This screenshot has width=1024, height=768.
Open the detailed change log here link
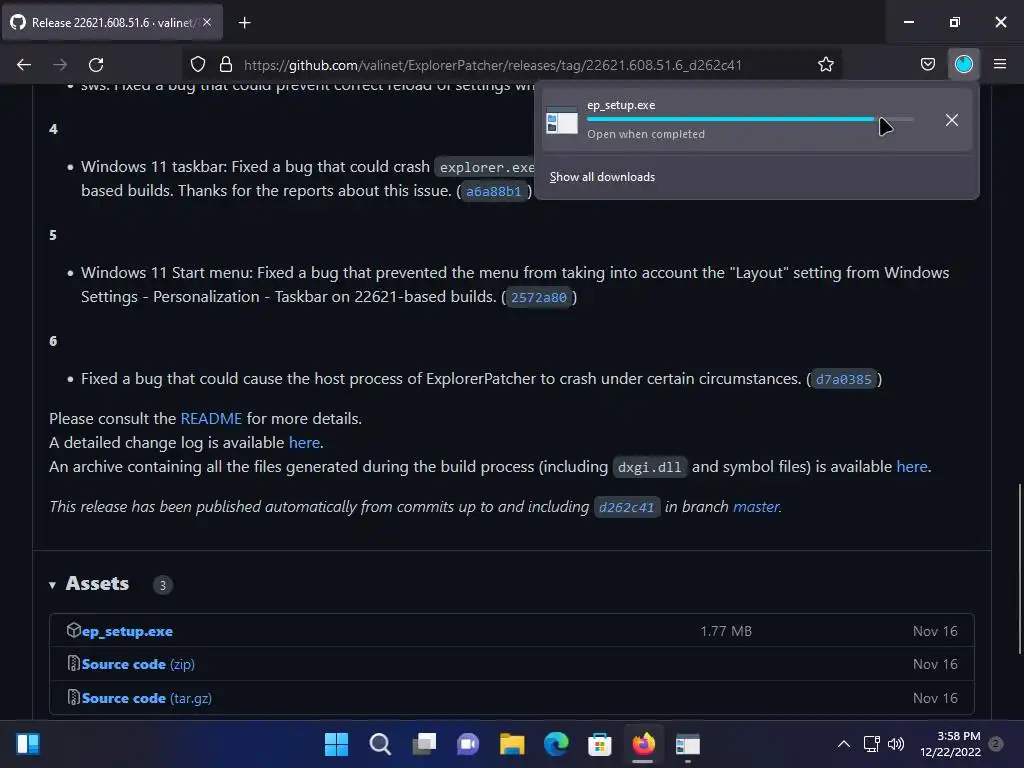tap(304, 443)
